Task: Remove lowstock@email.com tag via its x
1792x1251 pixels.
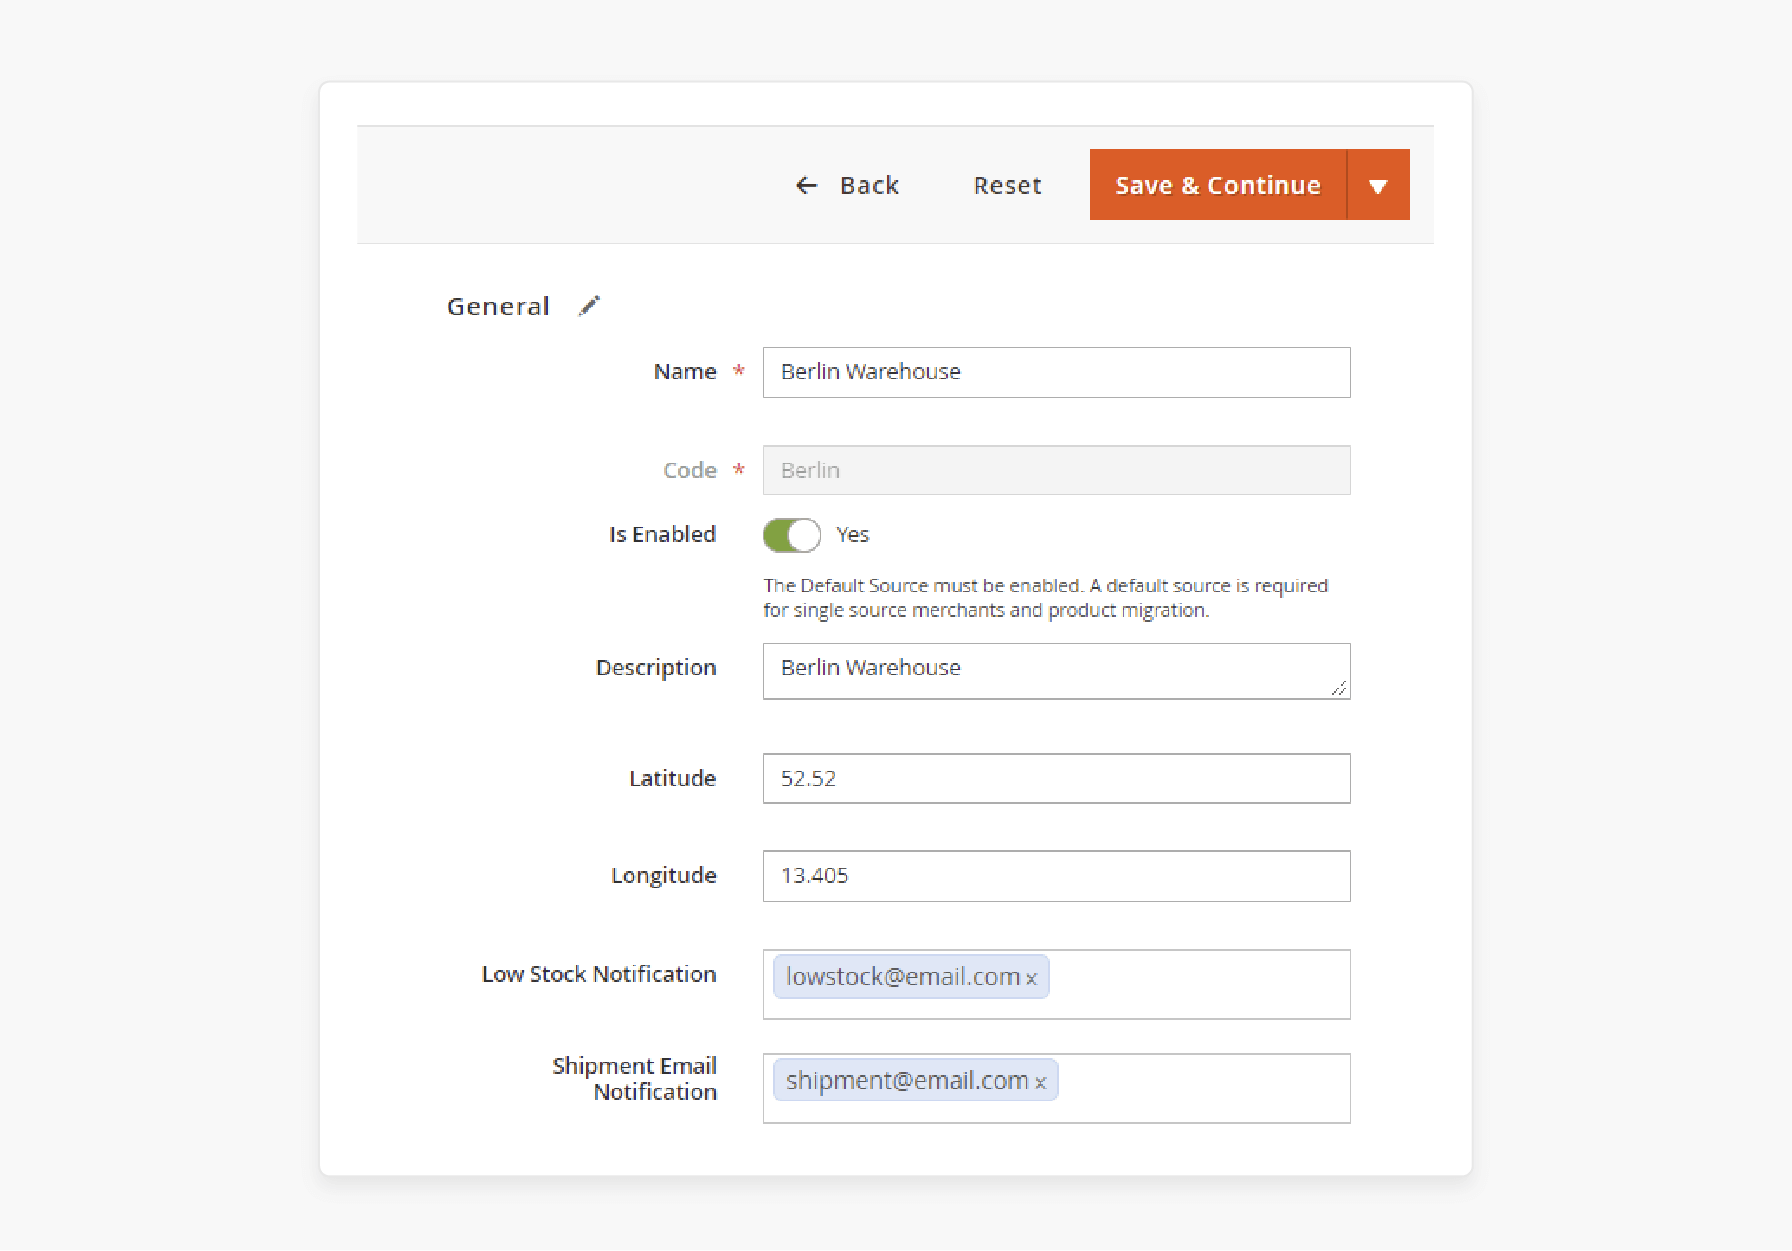Action: pos(1031,979)
